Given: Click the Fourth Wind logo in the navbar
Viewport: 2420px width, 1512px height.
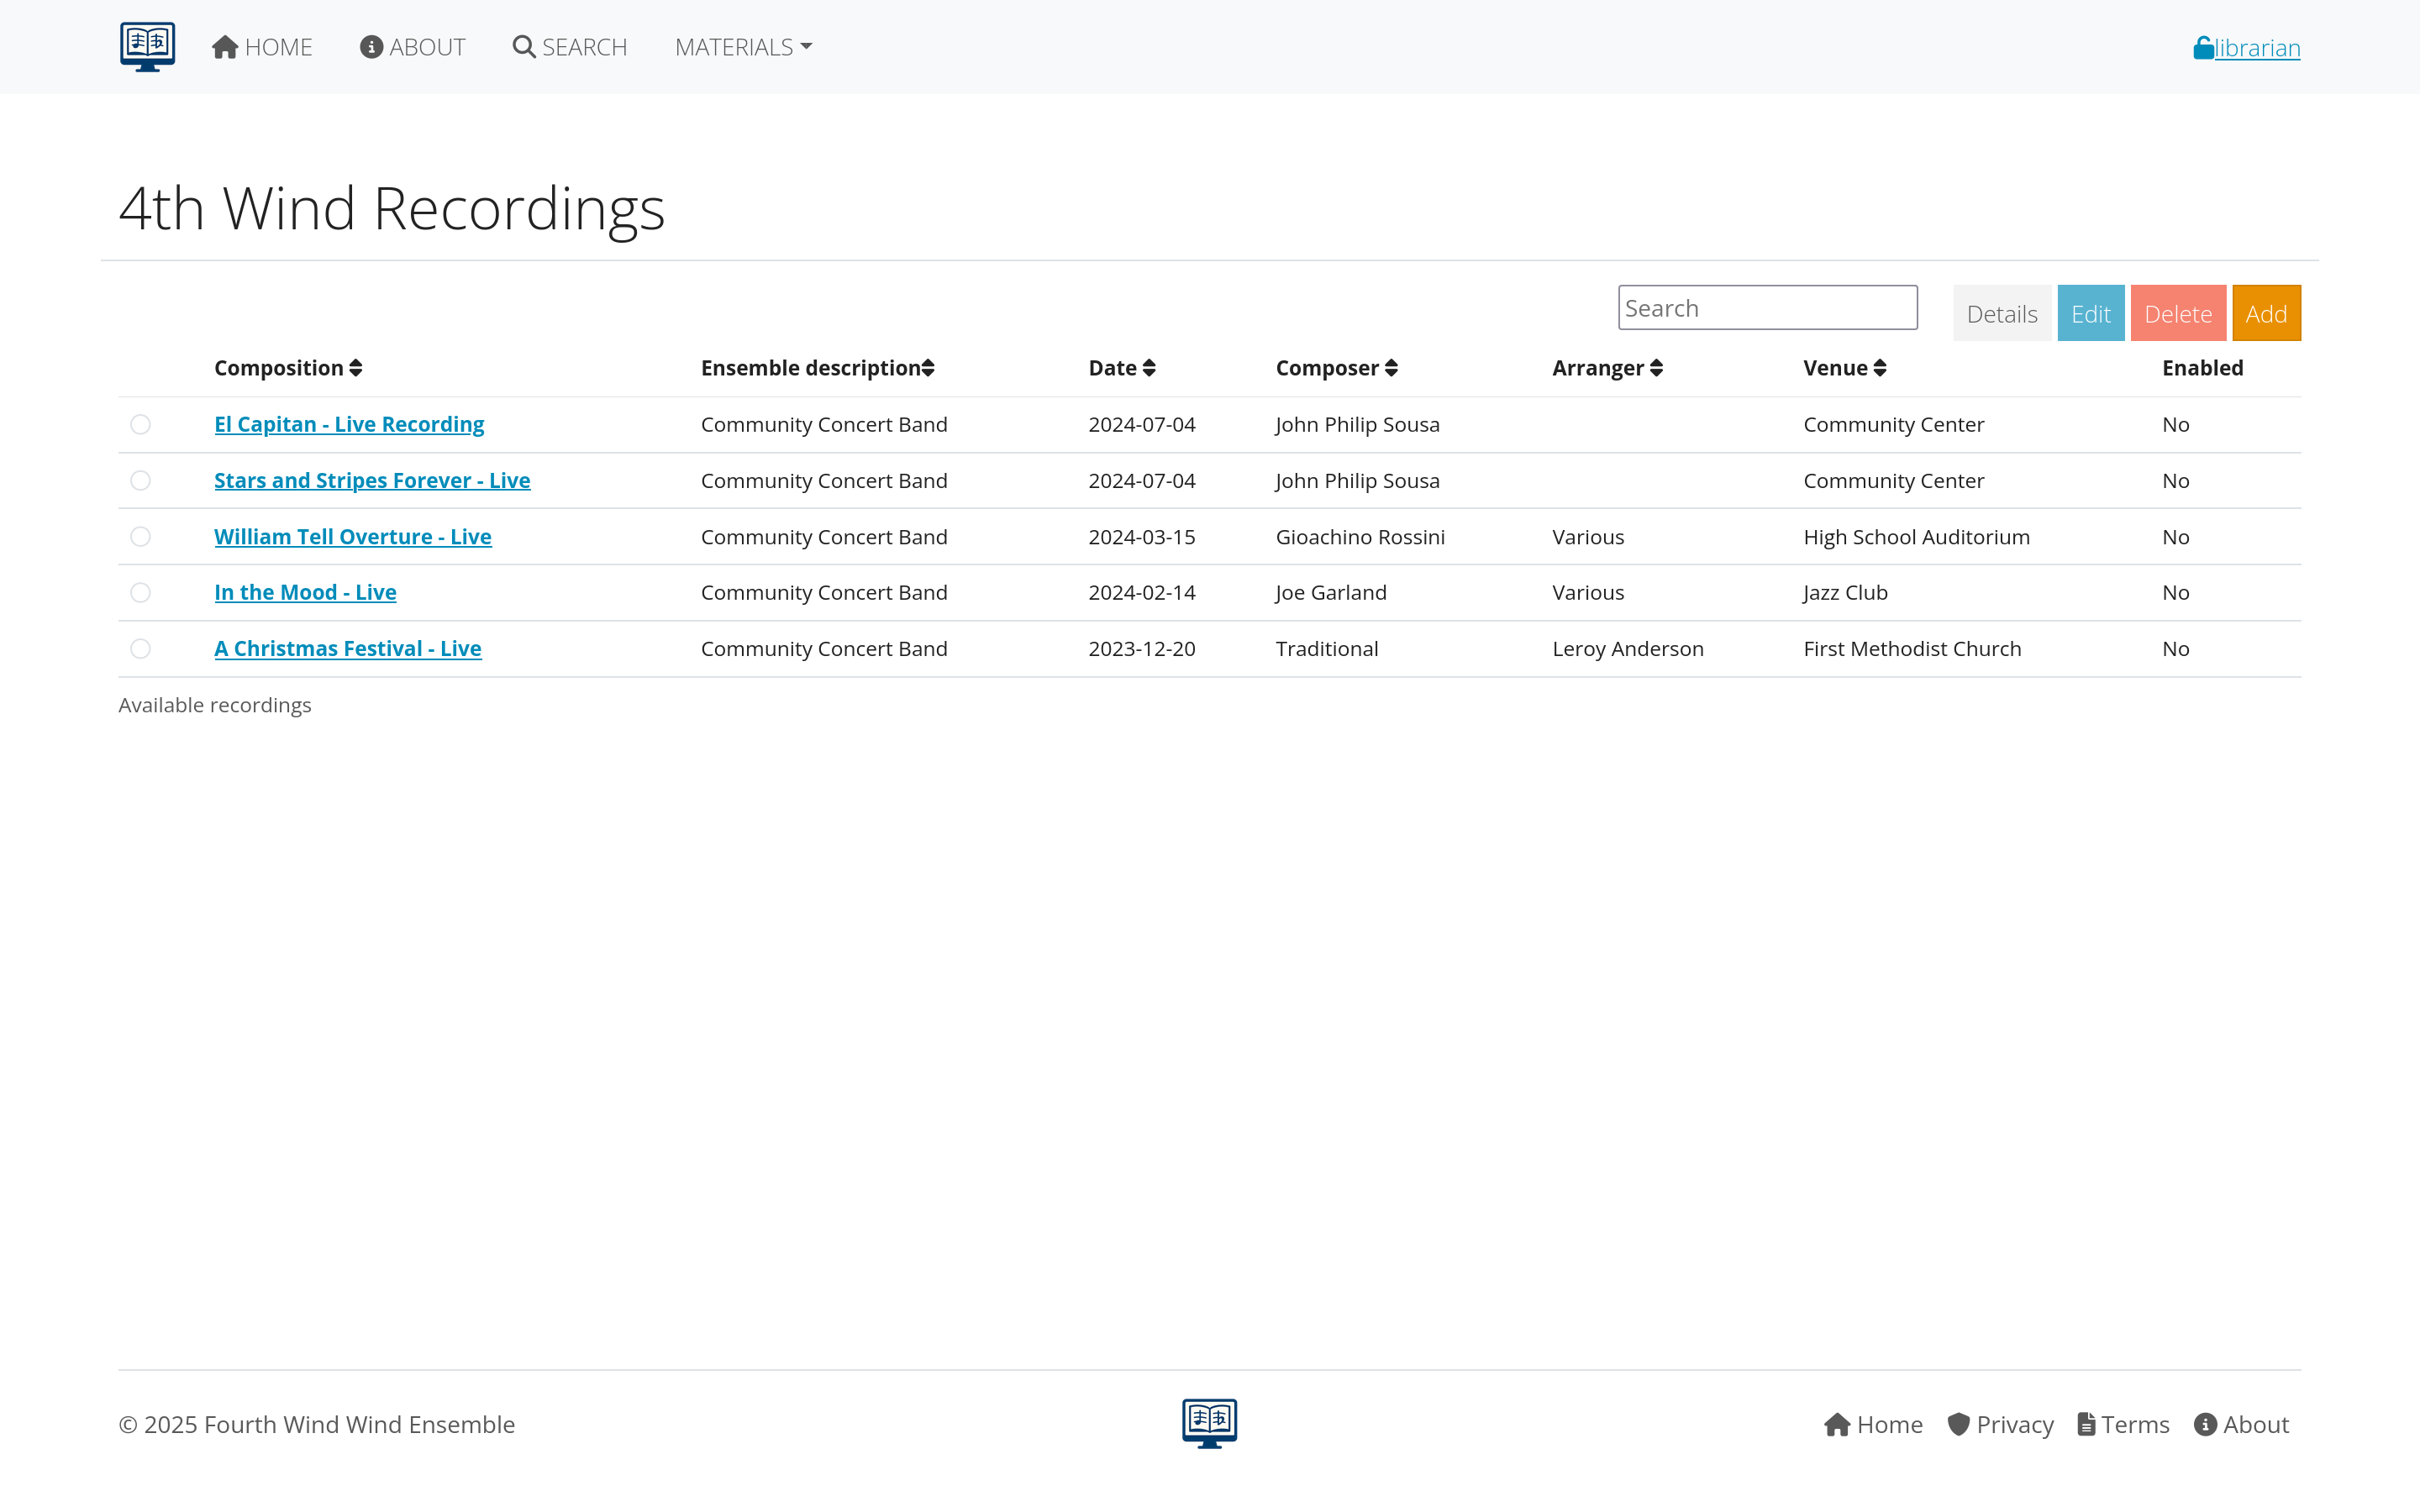Looking at the screenshot, I should point(146,46).
